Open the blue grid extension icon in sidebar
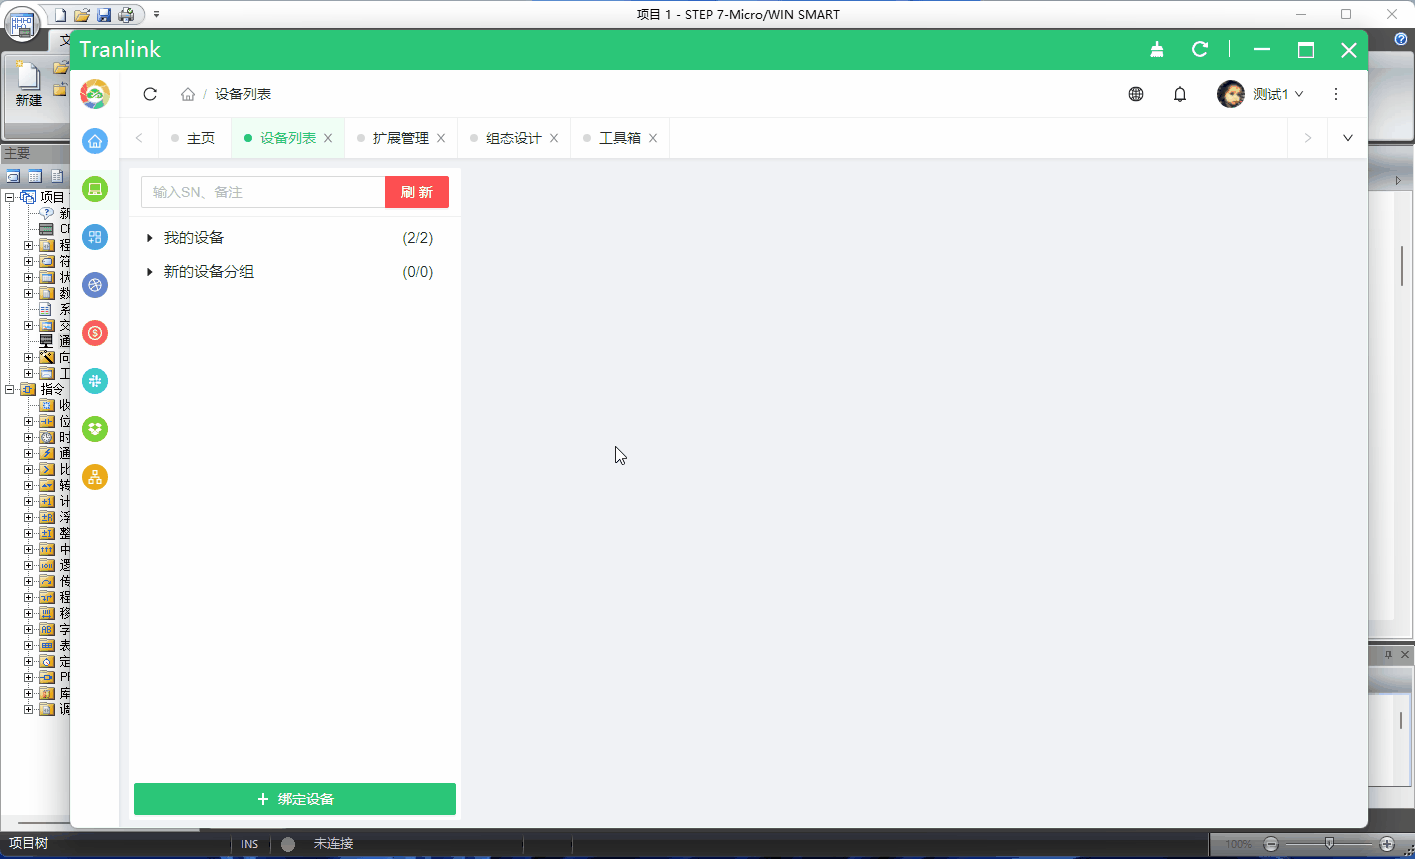This screenshot has height=859, width=1415. 95,237
